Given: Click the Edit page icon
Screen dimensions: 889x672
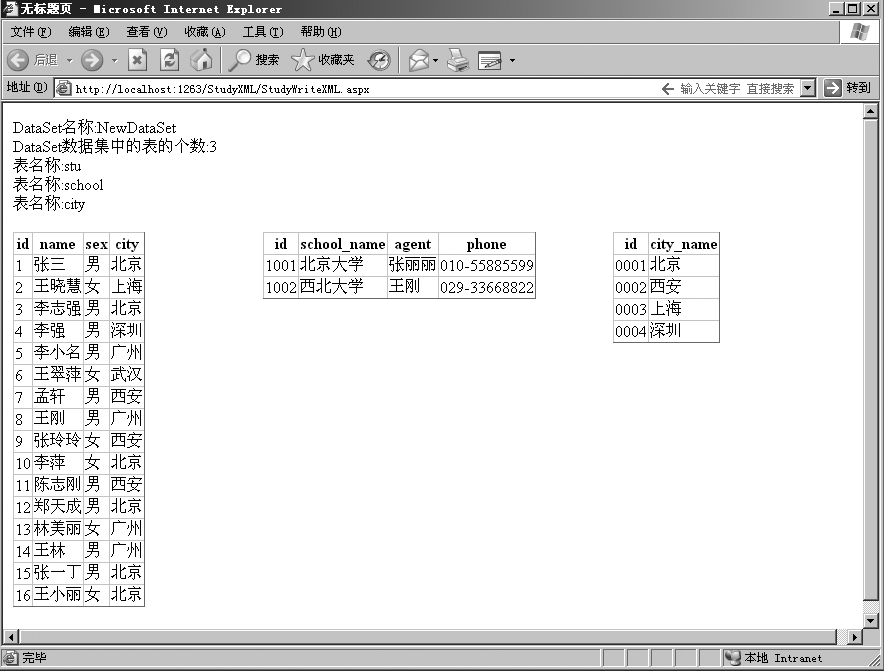Looking at the screenshot, I should (x=489, y=60).
